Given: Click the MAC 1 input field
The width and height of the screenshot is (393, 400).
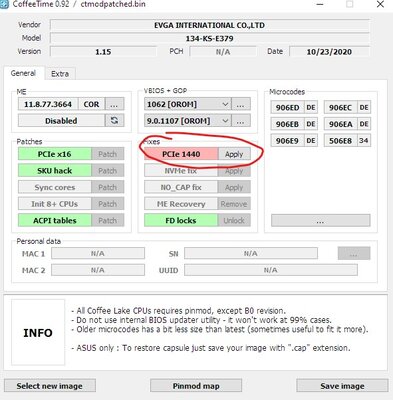Looking at the screenshot, I should click(98, 253).
